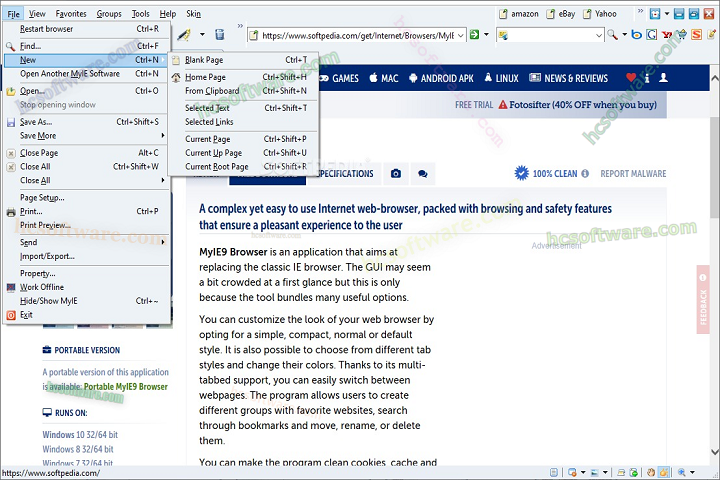Click the document-stack status bar icon
The image size is (720, 480).
tap(621, 472)
